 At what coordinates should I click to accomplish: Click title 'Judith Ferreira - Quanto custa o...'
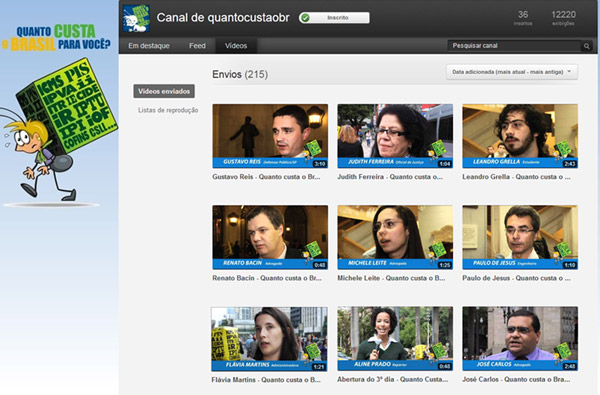(x=390, y=177)
